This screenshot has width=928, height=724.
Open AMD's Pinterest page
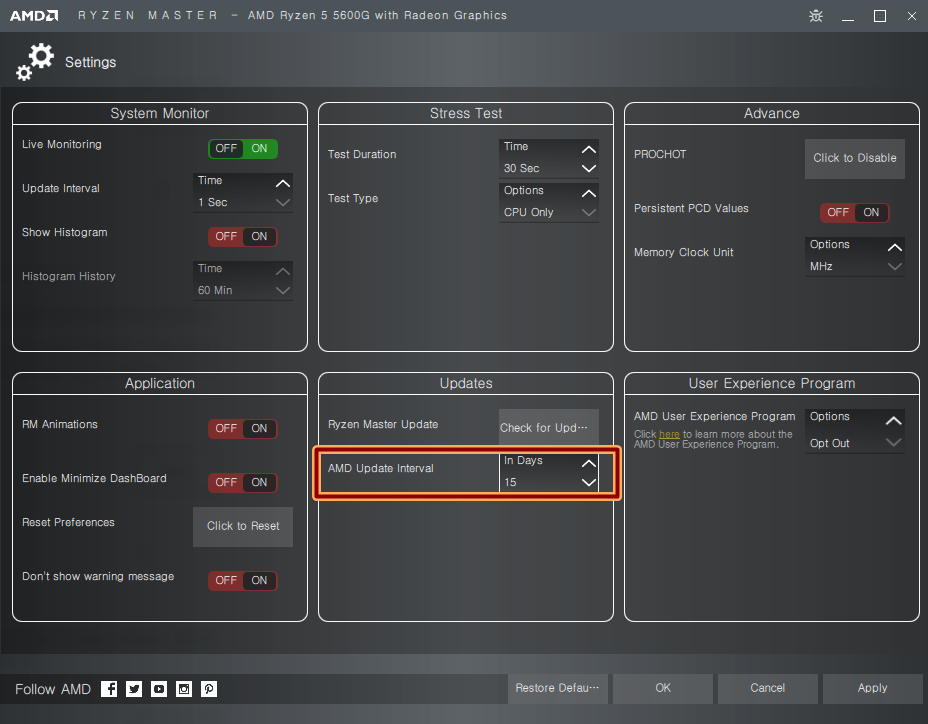point(208,689)
